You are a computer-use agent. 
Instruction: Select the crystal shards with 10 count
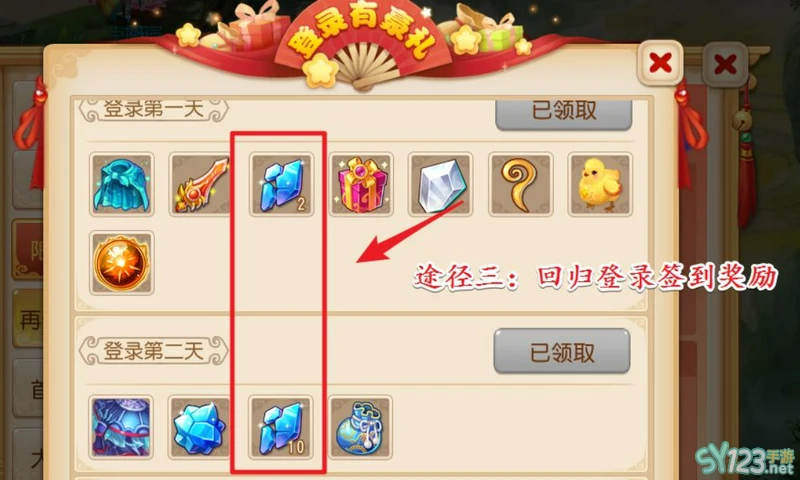[281, 427]
